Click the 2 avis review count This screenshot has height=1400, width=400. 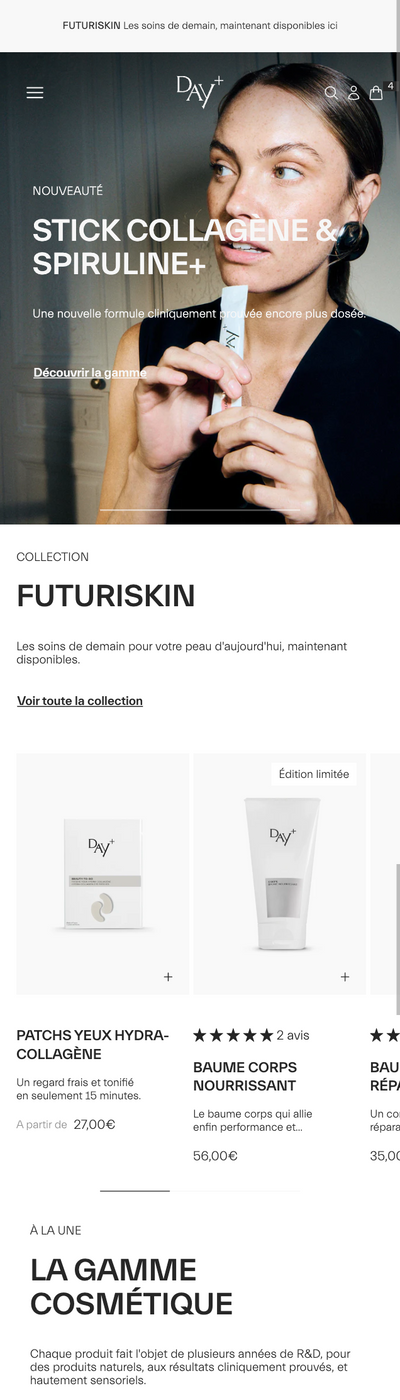pos(293,1035)
